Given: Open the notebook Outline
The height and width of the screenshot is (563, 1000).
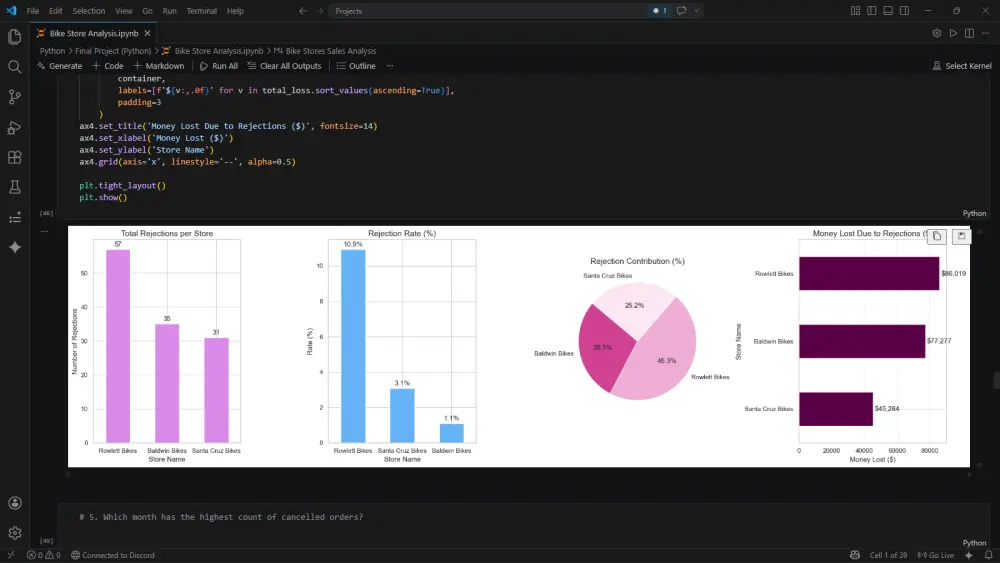Looking at the screenshot, I should tap(356, 66).
